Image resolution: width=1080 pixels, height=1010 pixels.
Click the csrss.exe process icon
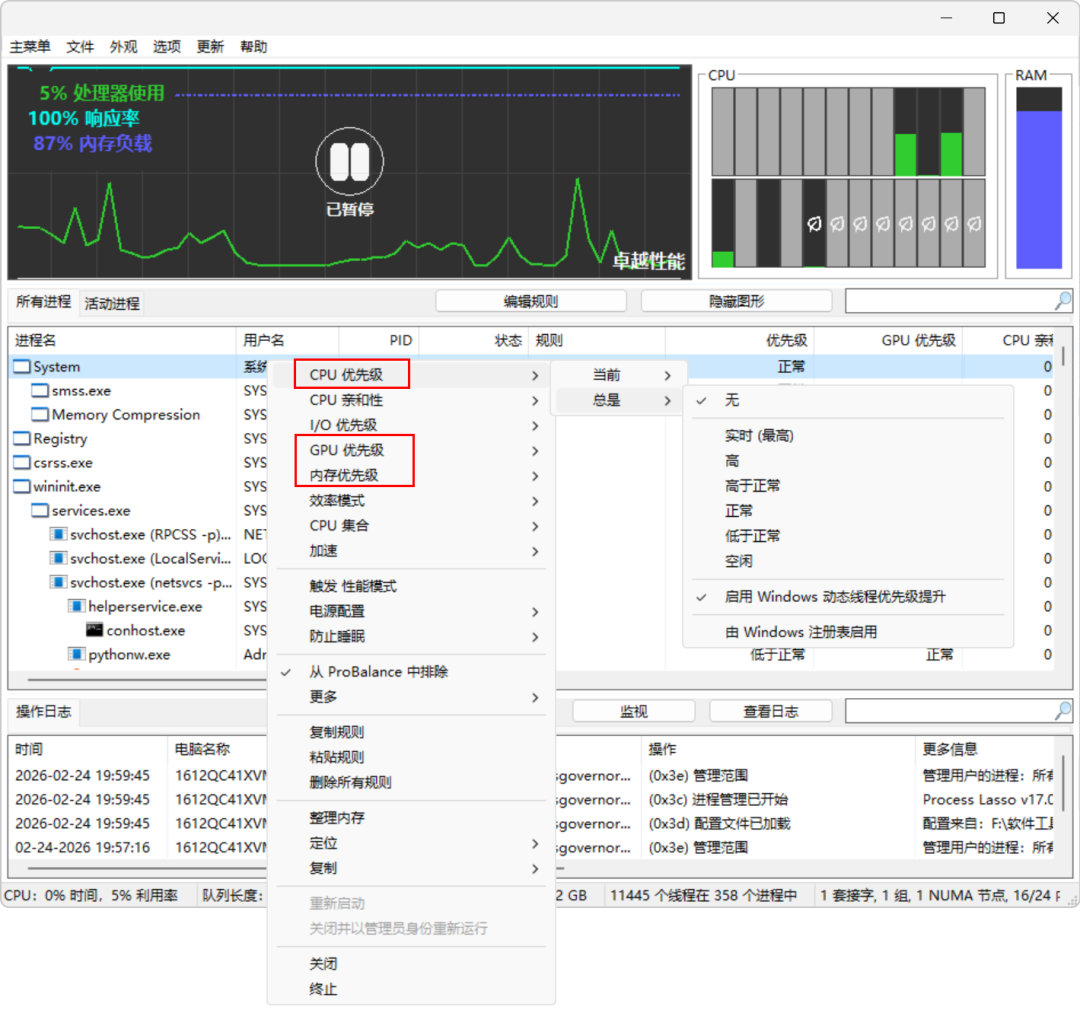(22, 462)
